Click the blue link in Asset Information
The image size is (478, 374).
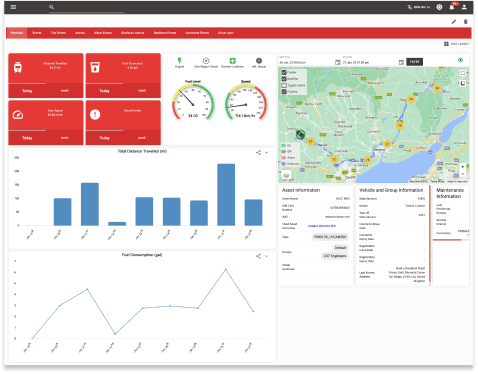[322, 226]
